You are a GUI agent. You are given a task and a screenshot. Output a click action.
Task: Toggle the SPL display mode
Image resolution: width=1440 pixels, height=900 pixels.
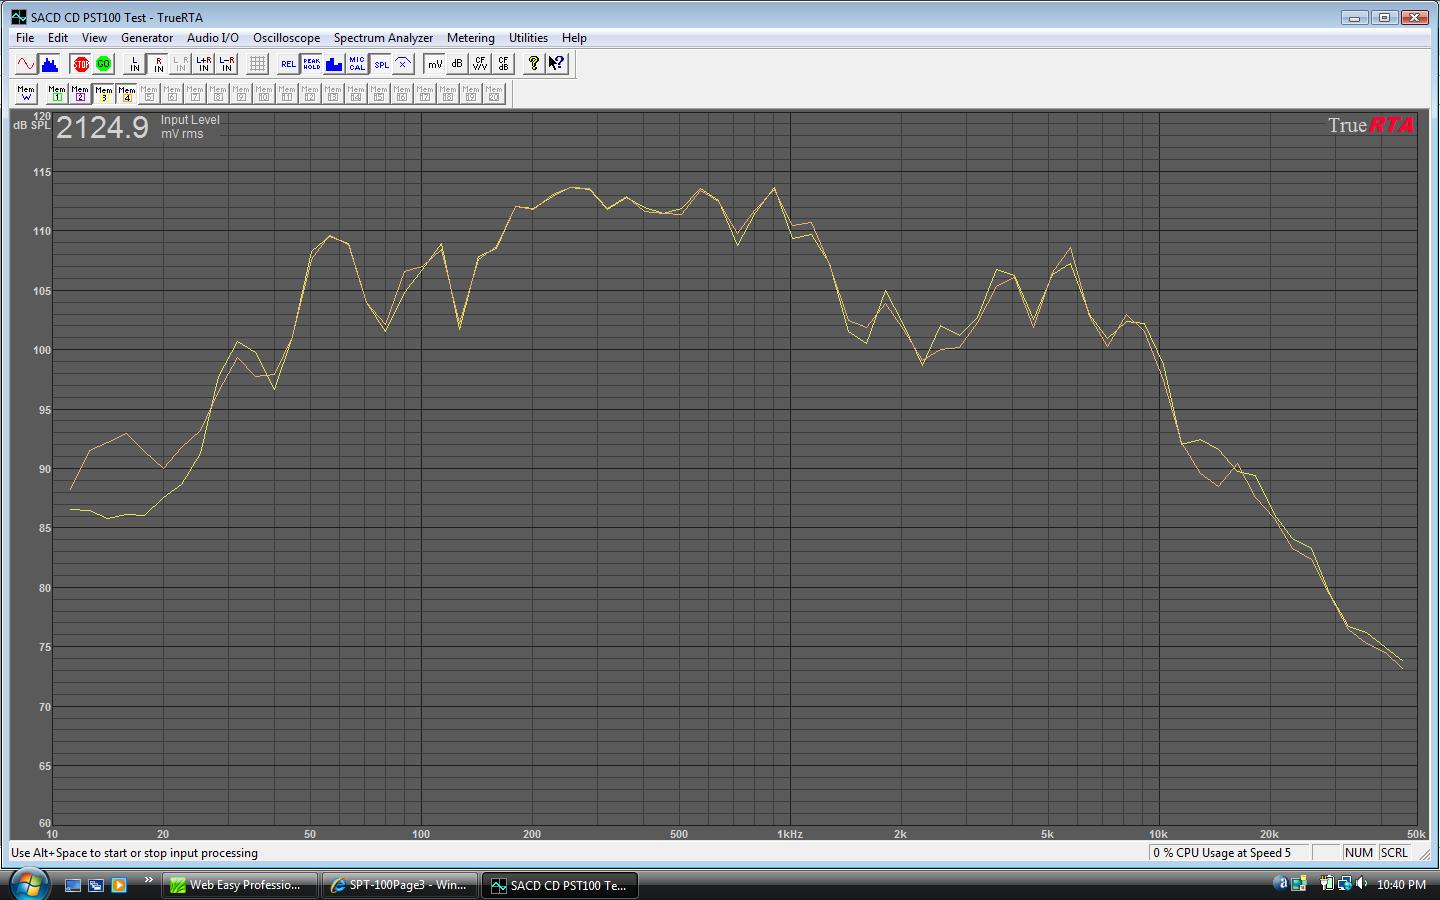381,64
